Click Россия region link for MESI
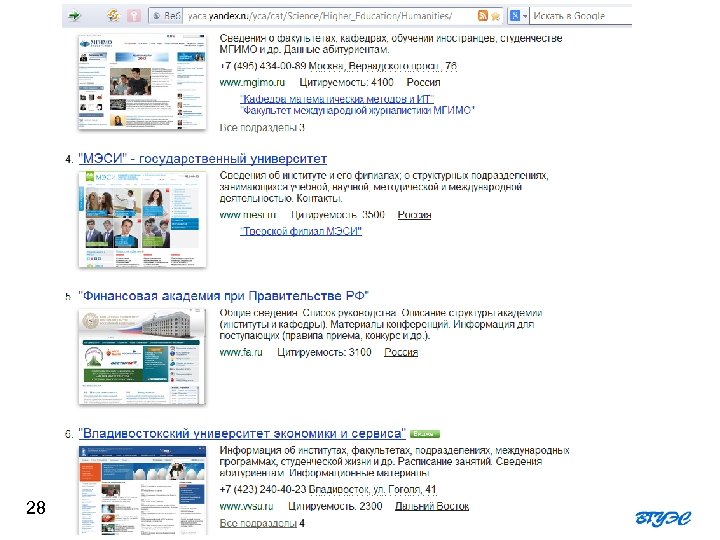The height and width of the screenshot is (540, 720). click(x=414, y=214)
